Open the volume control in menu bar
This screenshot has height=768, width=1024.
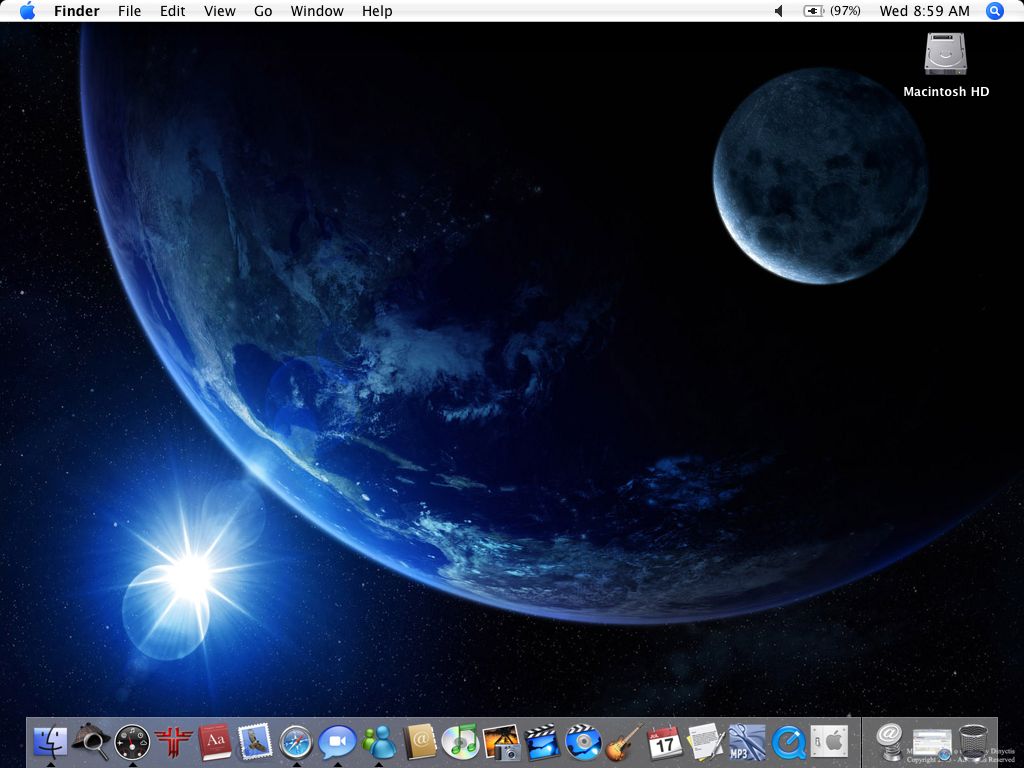coord(779,11)
